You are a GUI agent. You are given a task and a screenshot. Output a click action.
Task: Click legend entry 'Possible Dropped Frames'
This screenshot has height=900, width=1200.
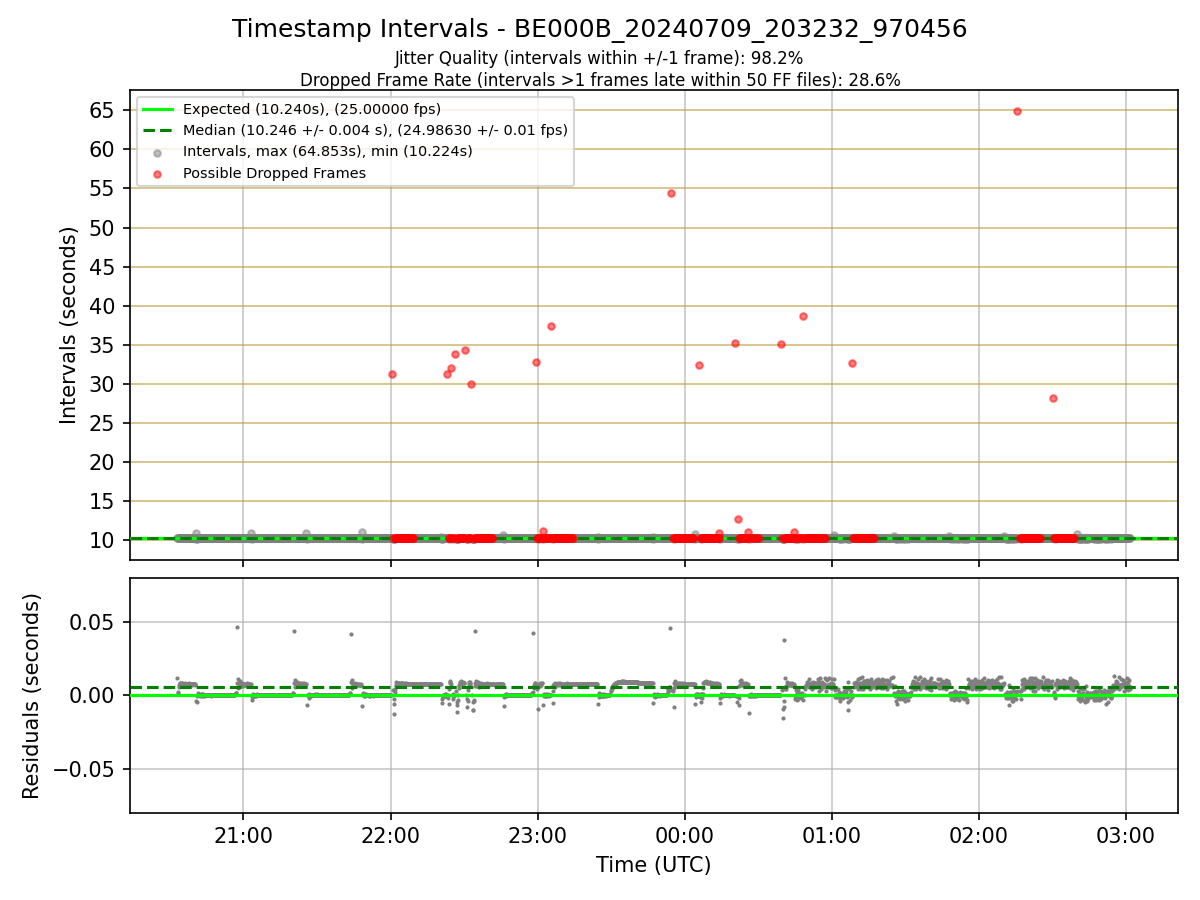point(274,173)
